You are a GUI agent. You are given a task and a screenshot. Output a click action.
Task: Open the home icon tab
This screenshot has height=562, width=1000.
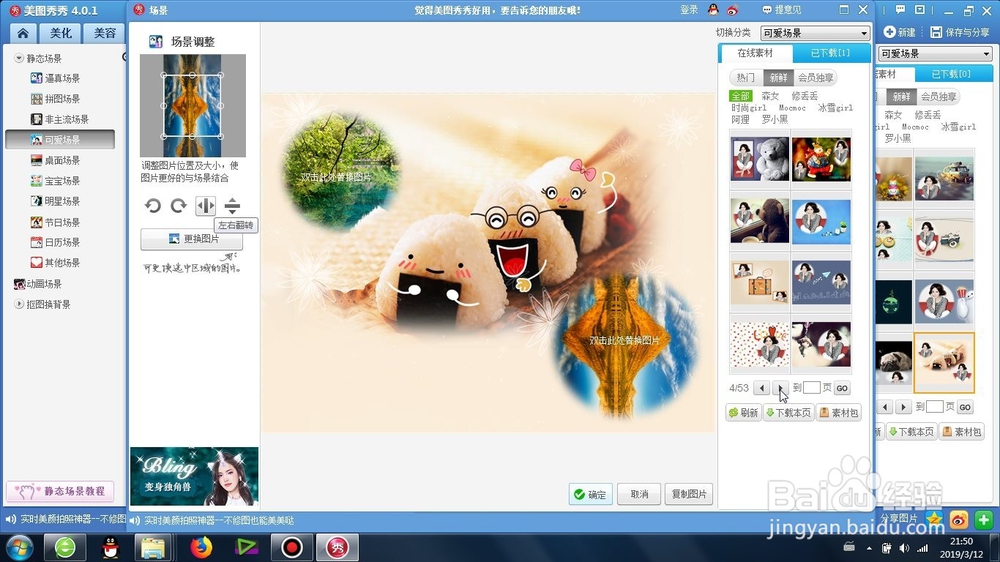click(23, 33)
